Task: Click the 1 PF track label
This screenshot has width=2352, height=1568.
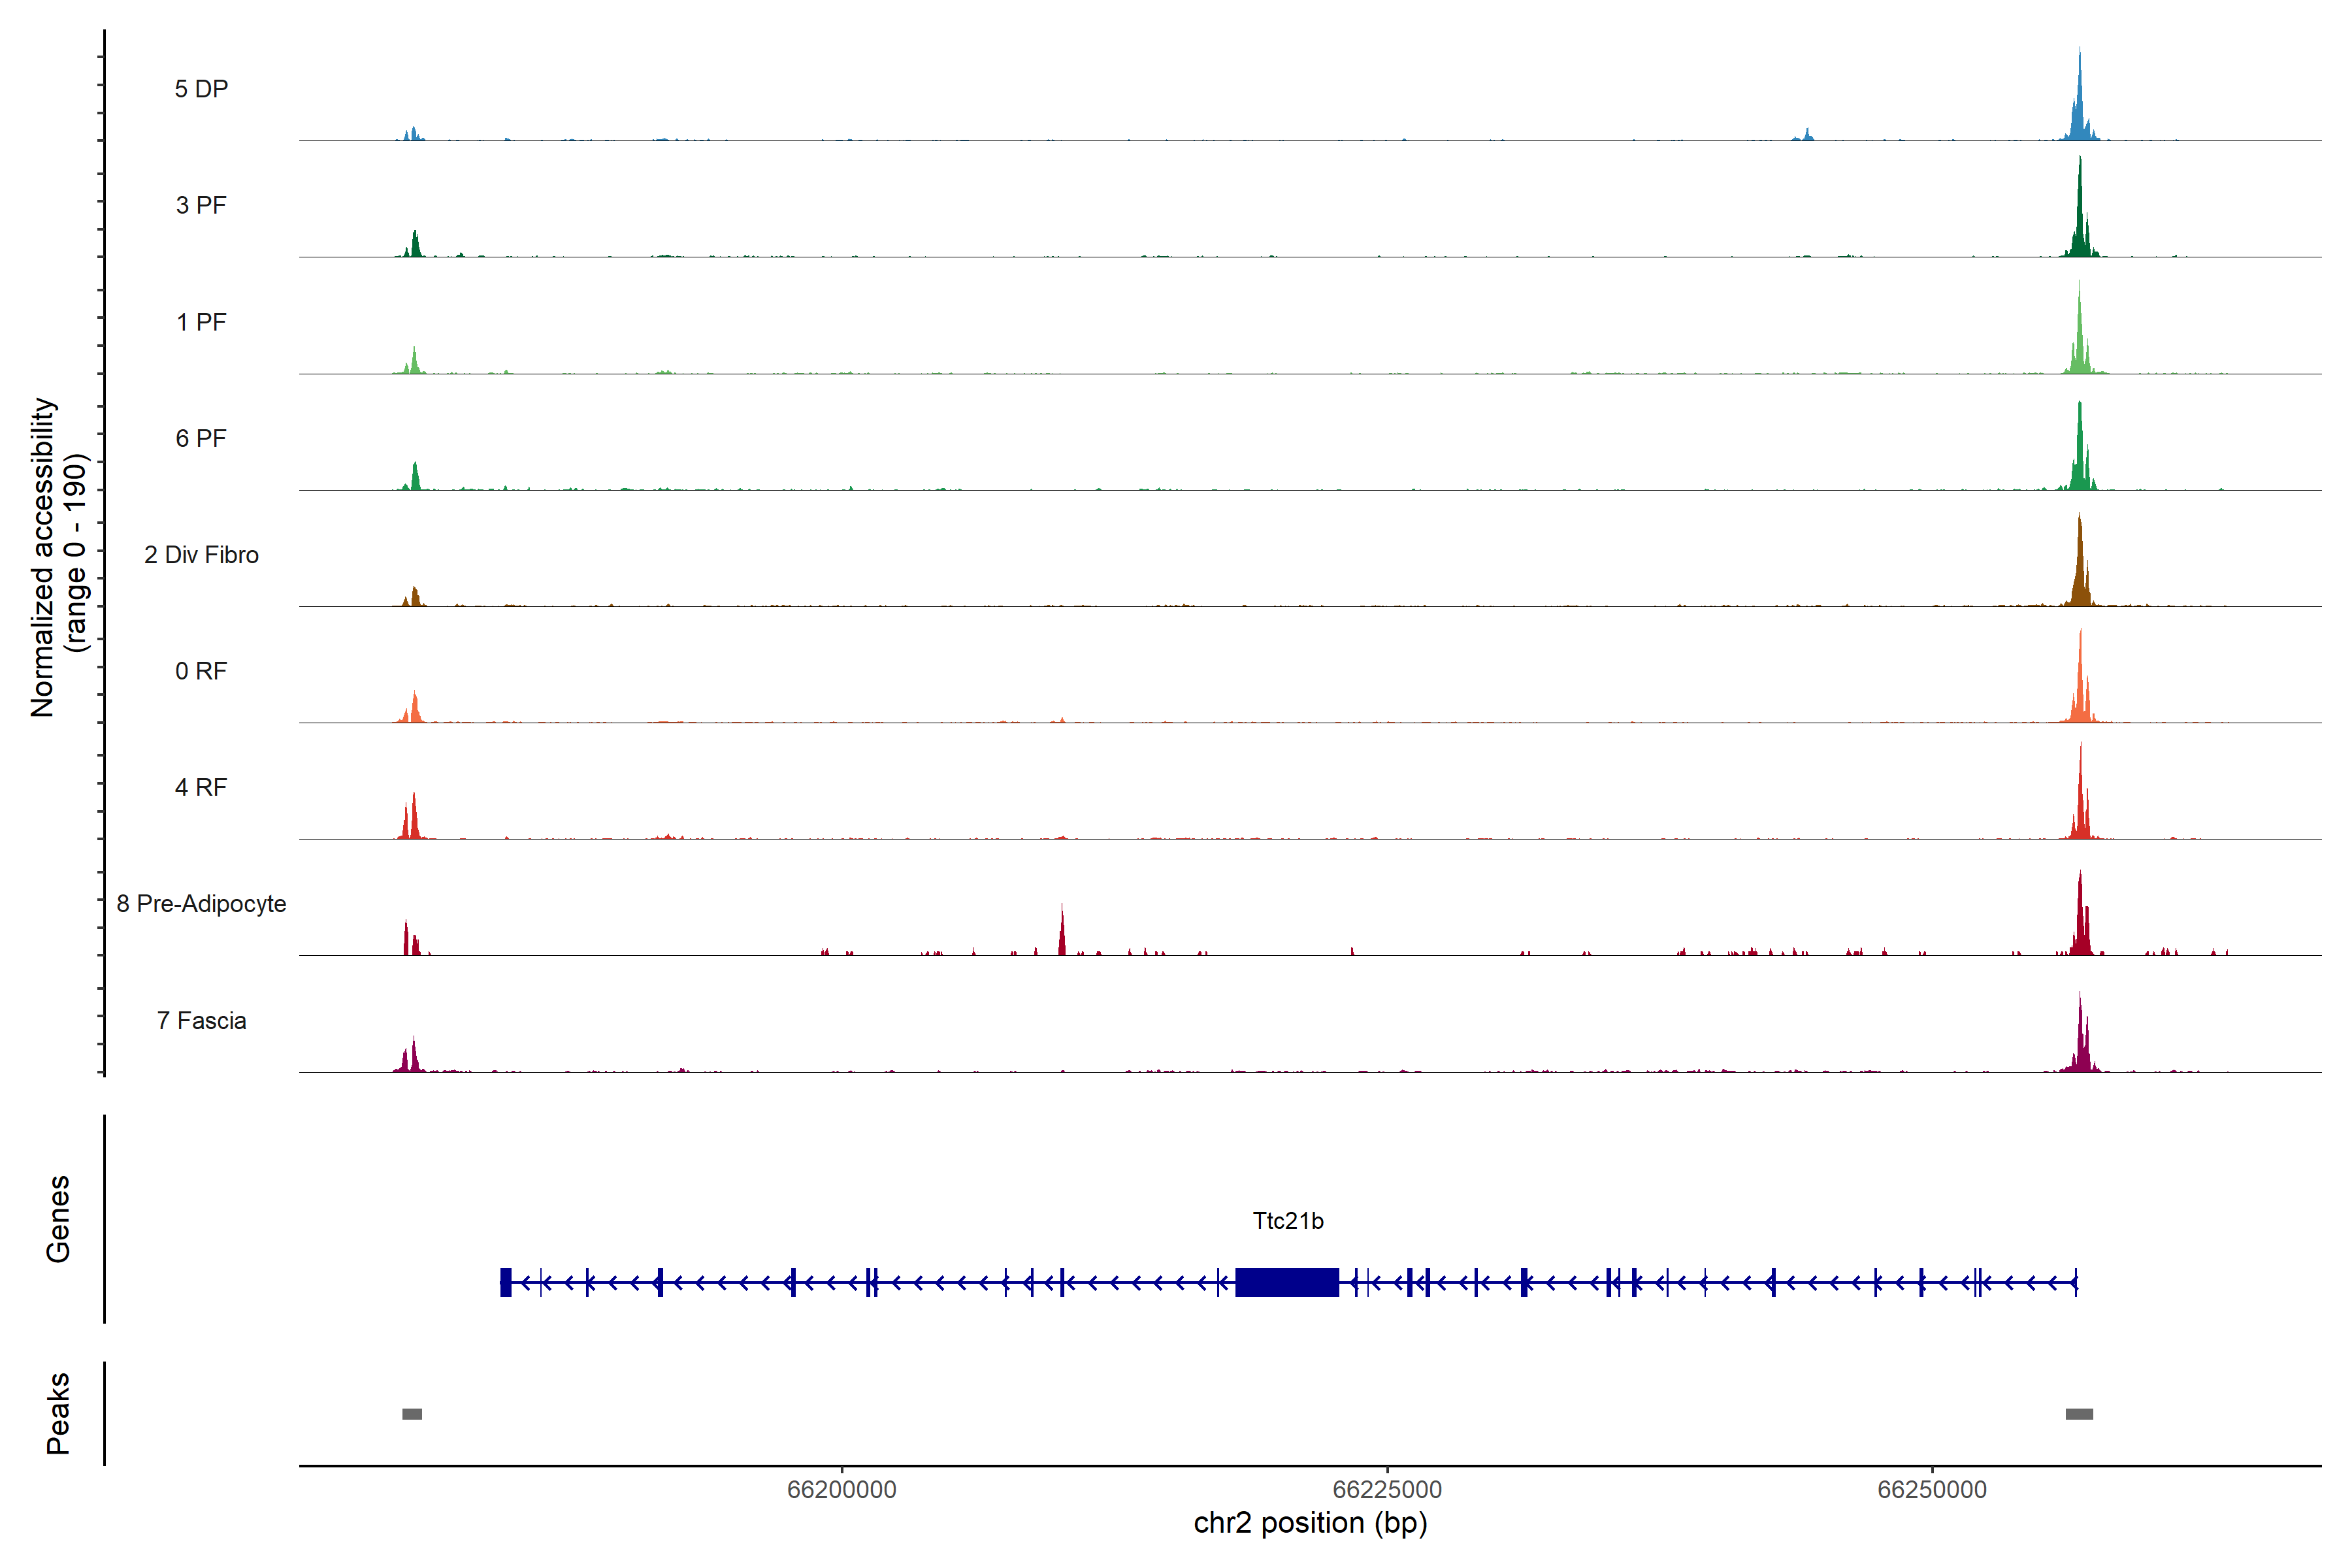Action: [201, 322]
